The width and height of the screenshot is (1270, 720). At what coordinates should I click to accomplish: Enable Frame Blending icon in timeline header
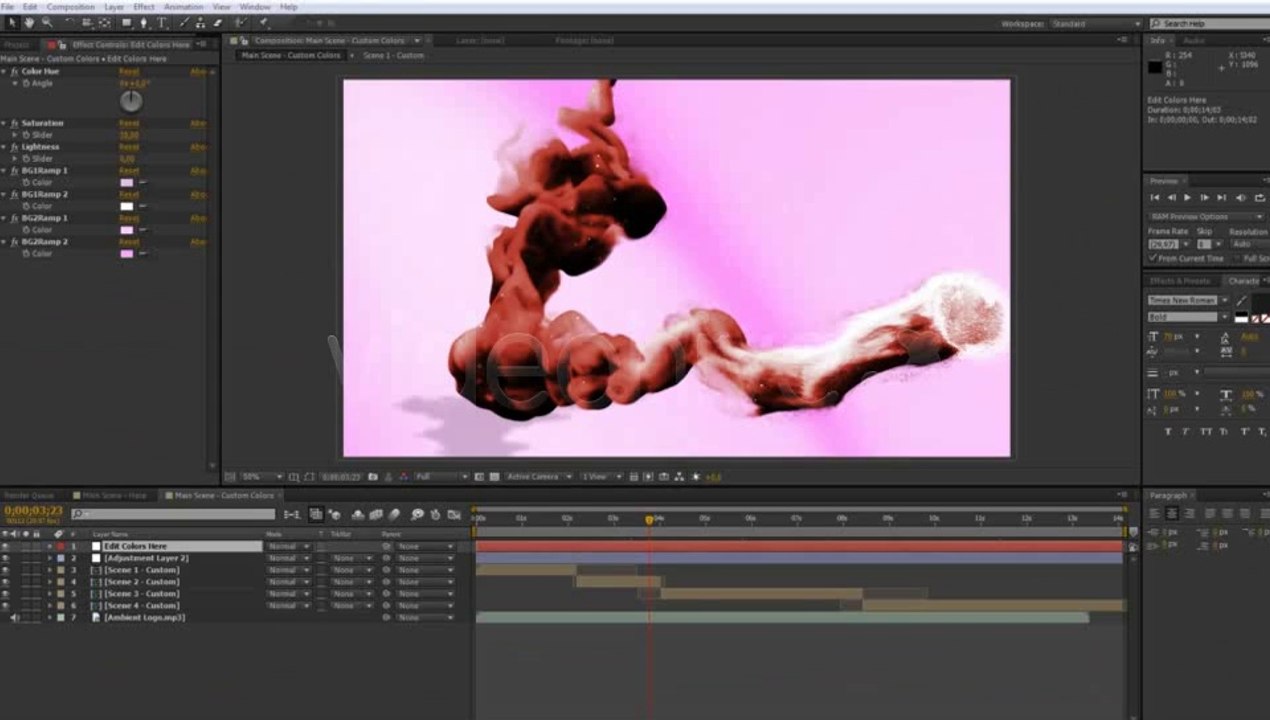376,514
